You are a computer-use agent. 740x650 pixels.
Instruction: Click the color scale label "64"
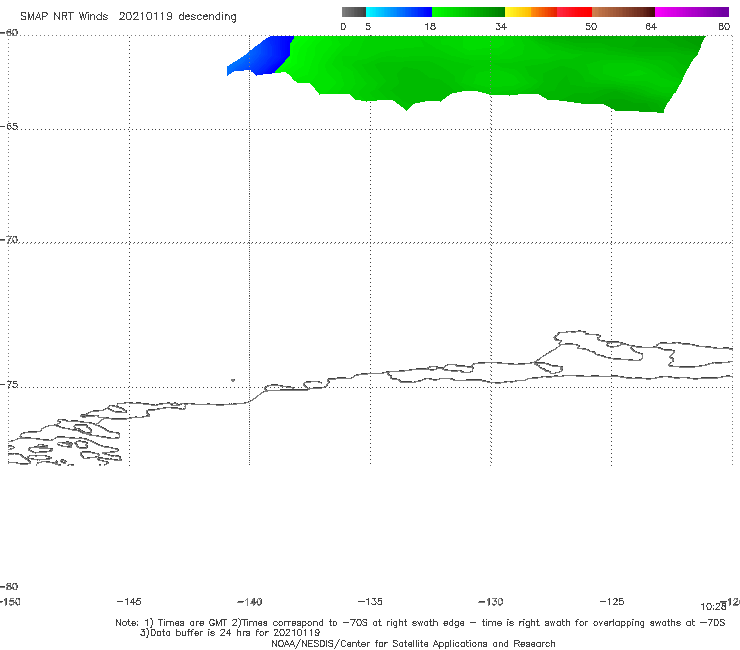click(x=651, y=27)
